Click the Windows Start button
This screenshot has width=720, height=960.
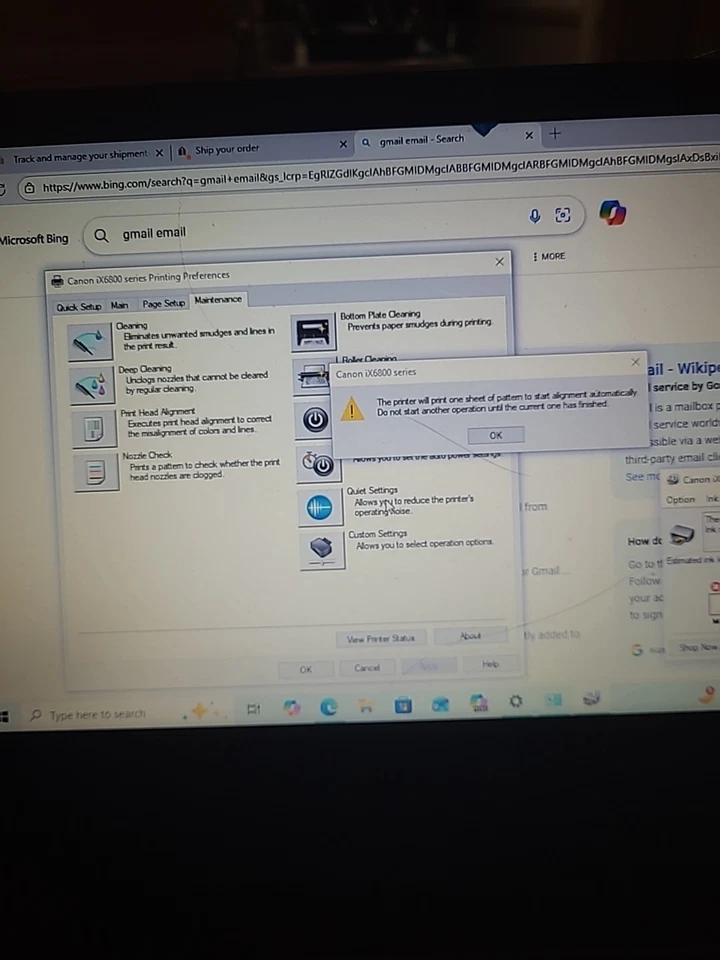point(4,716)
